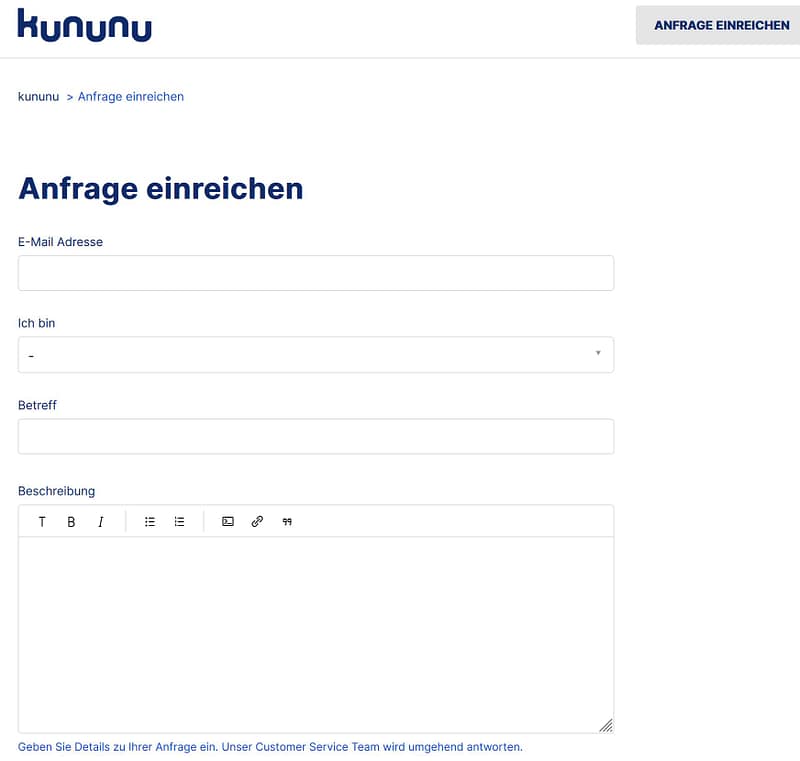Open the "Ich bin" dropdown
This screenshot has height=761, width=800.
(315, 355)
